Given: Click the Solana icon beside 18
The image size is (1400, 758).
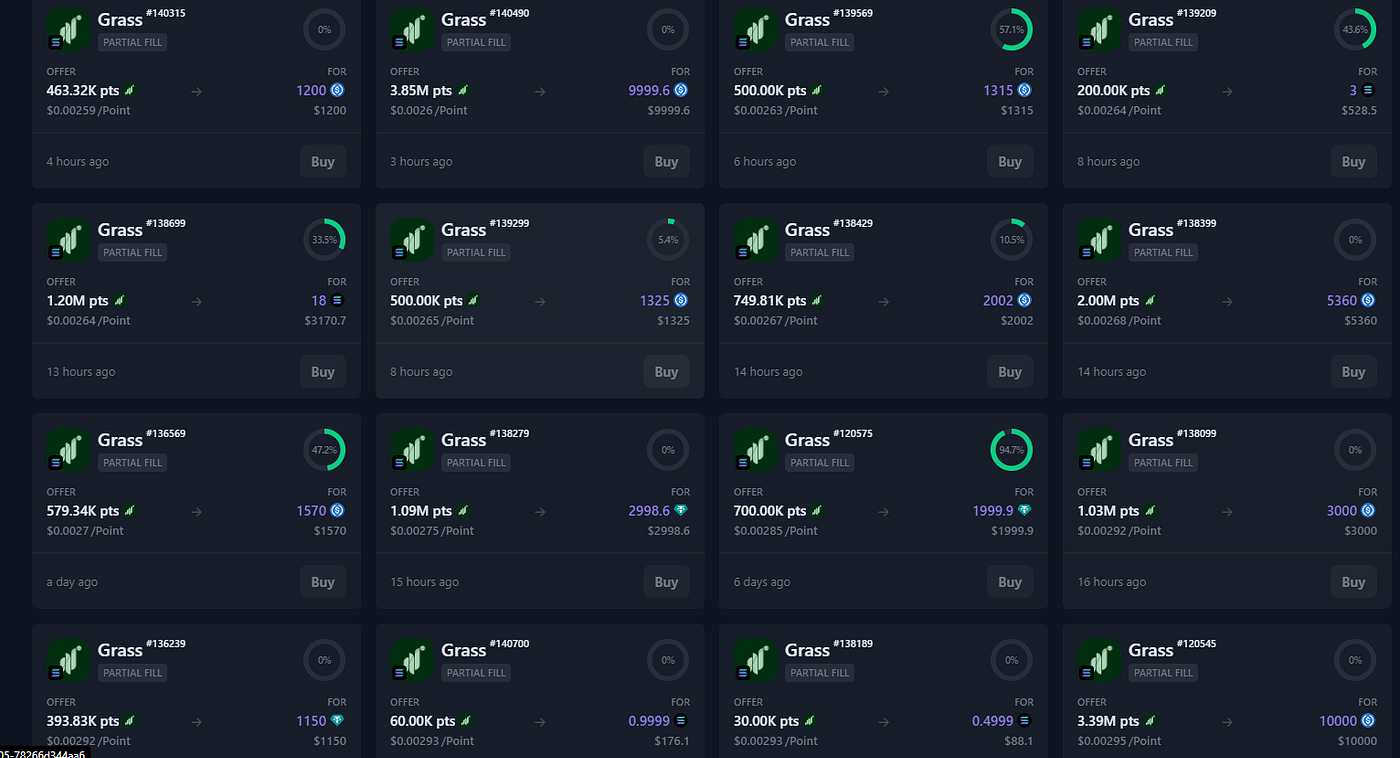Looking at the screenshot, I should [338, 300].
